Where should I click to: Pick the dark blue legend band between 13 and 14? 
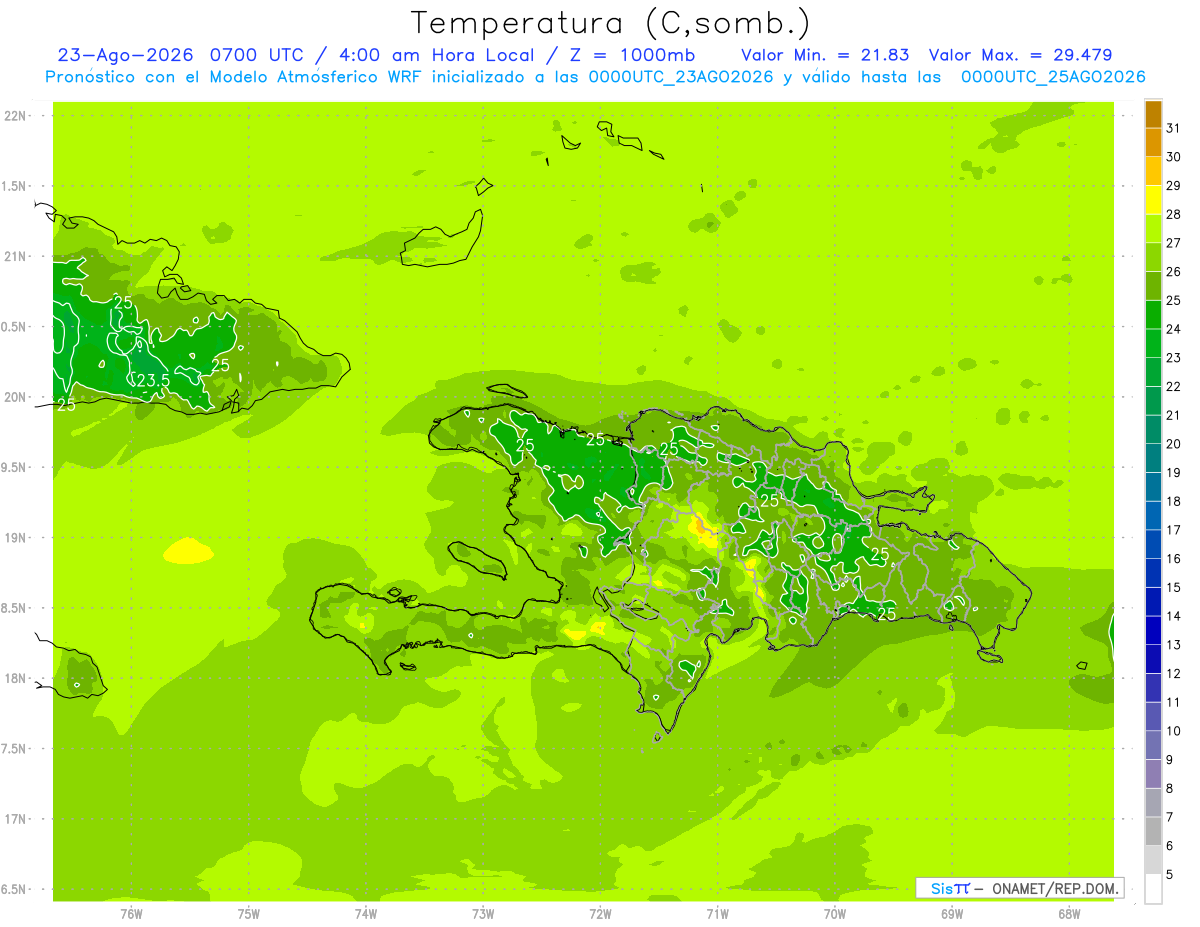[x=1153, y=631]
